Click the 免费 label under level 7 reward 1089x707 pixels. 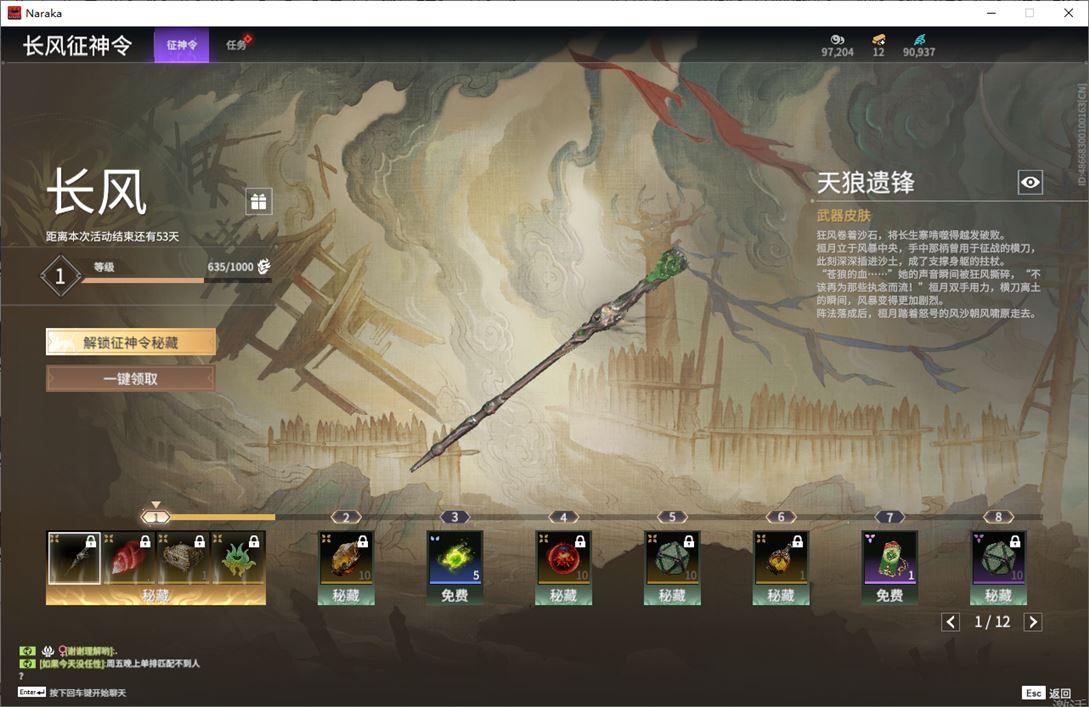tap(890, 595)
